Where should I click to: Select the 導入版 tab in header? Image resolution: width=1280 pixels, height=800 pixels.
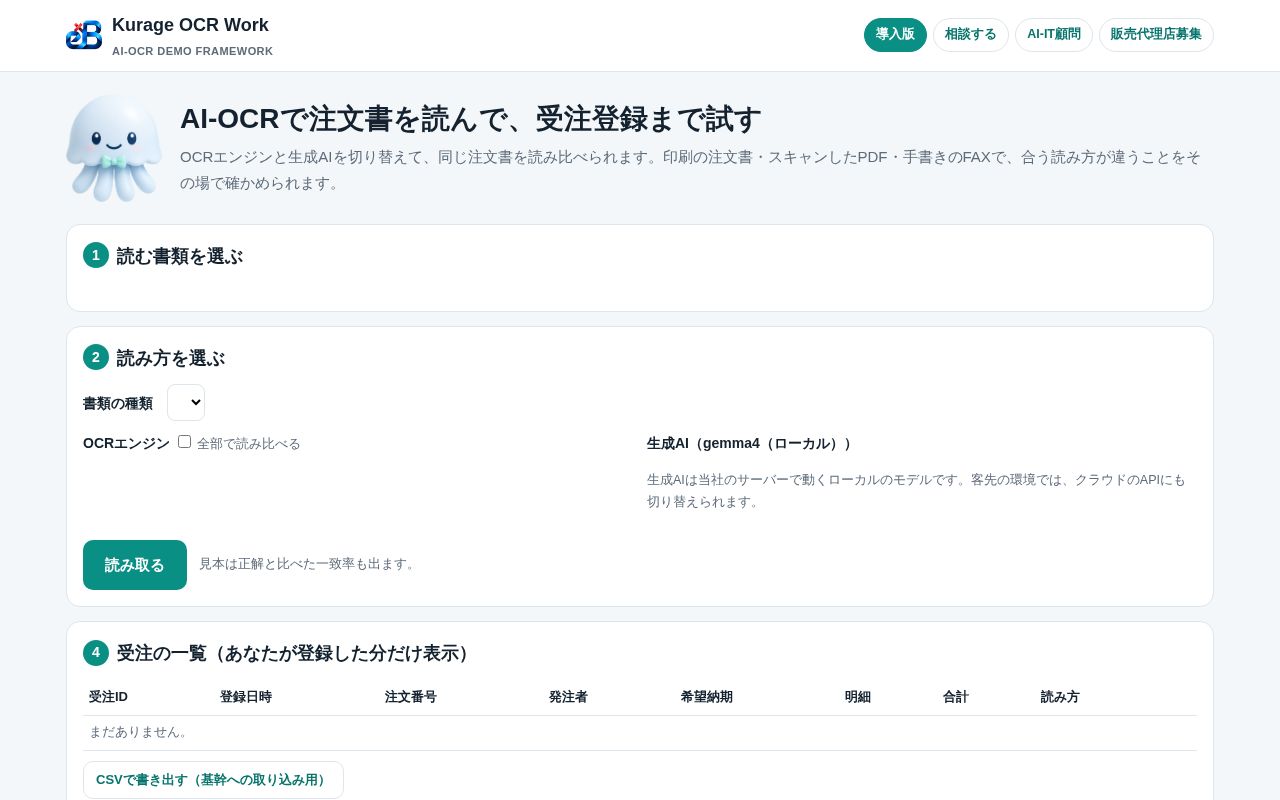click(895, 35)
